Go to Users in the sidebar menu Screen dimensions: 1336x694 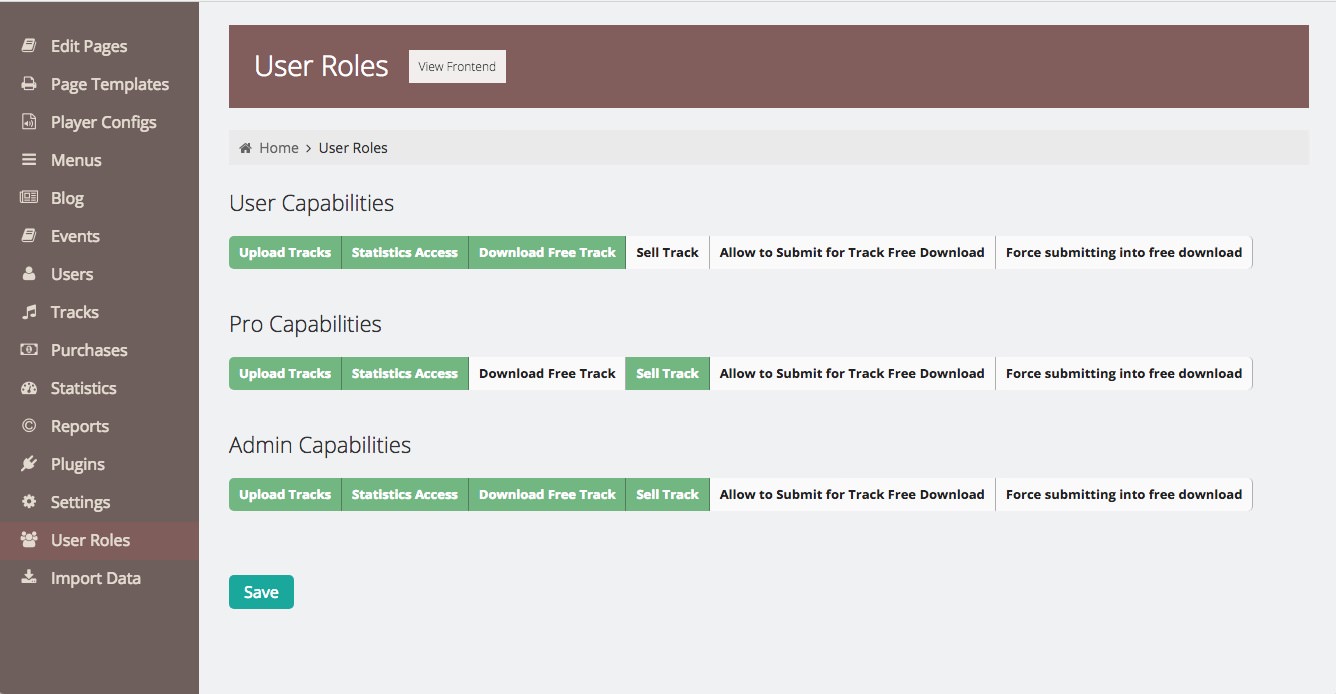click(x=71, y=274)
